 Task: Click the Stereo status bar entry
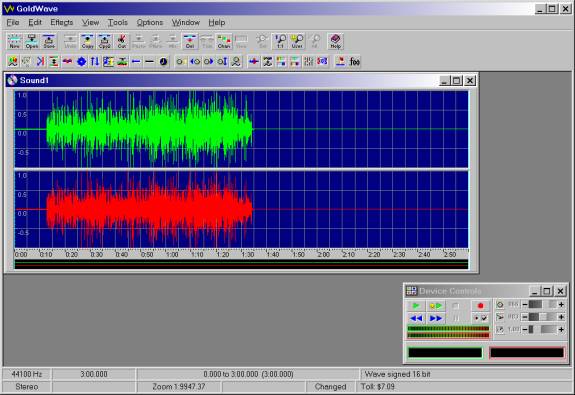27,387
